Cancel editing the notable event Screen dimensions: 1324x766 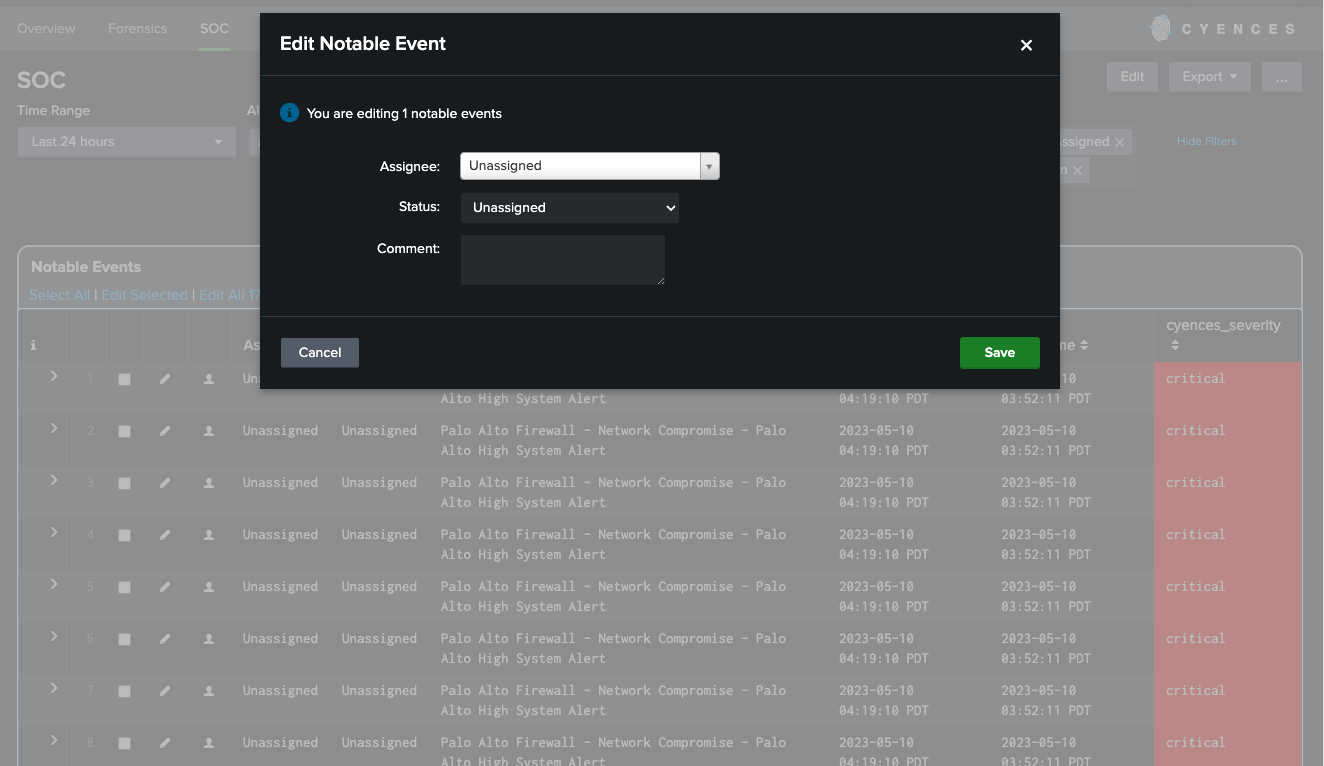coord(320,352)
